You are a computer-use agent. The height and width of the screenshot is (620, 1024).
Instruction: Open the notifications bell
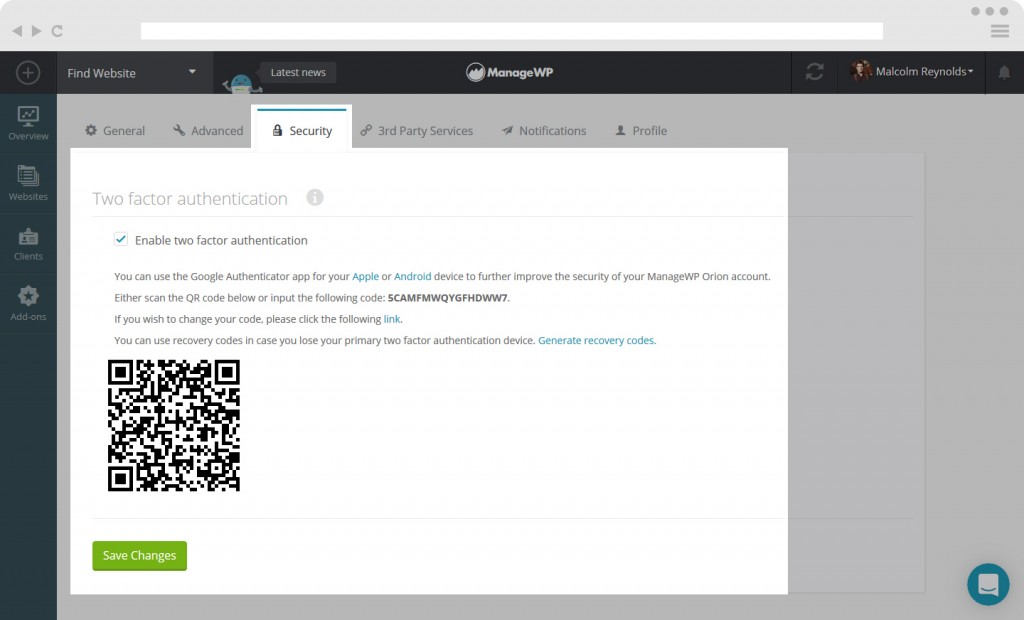(1002, 72)
